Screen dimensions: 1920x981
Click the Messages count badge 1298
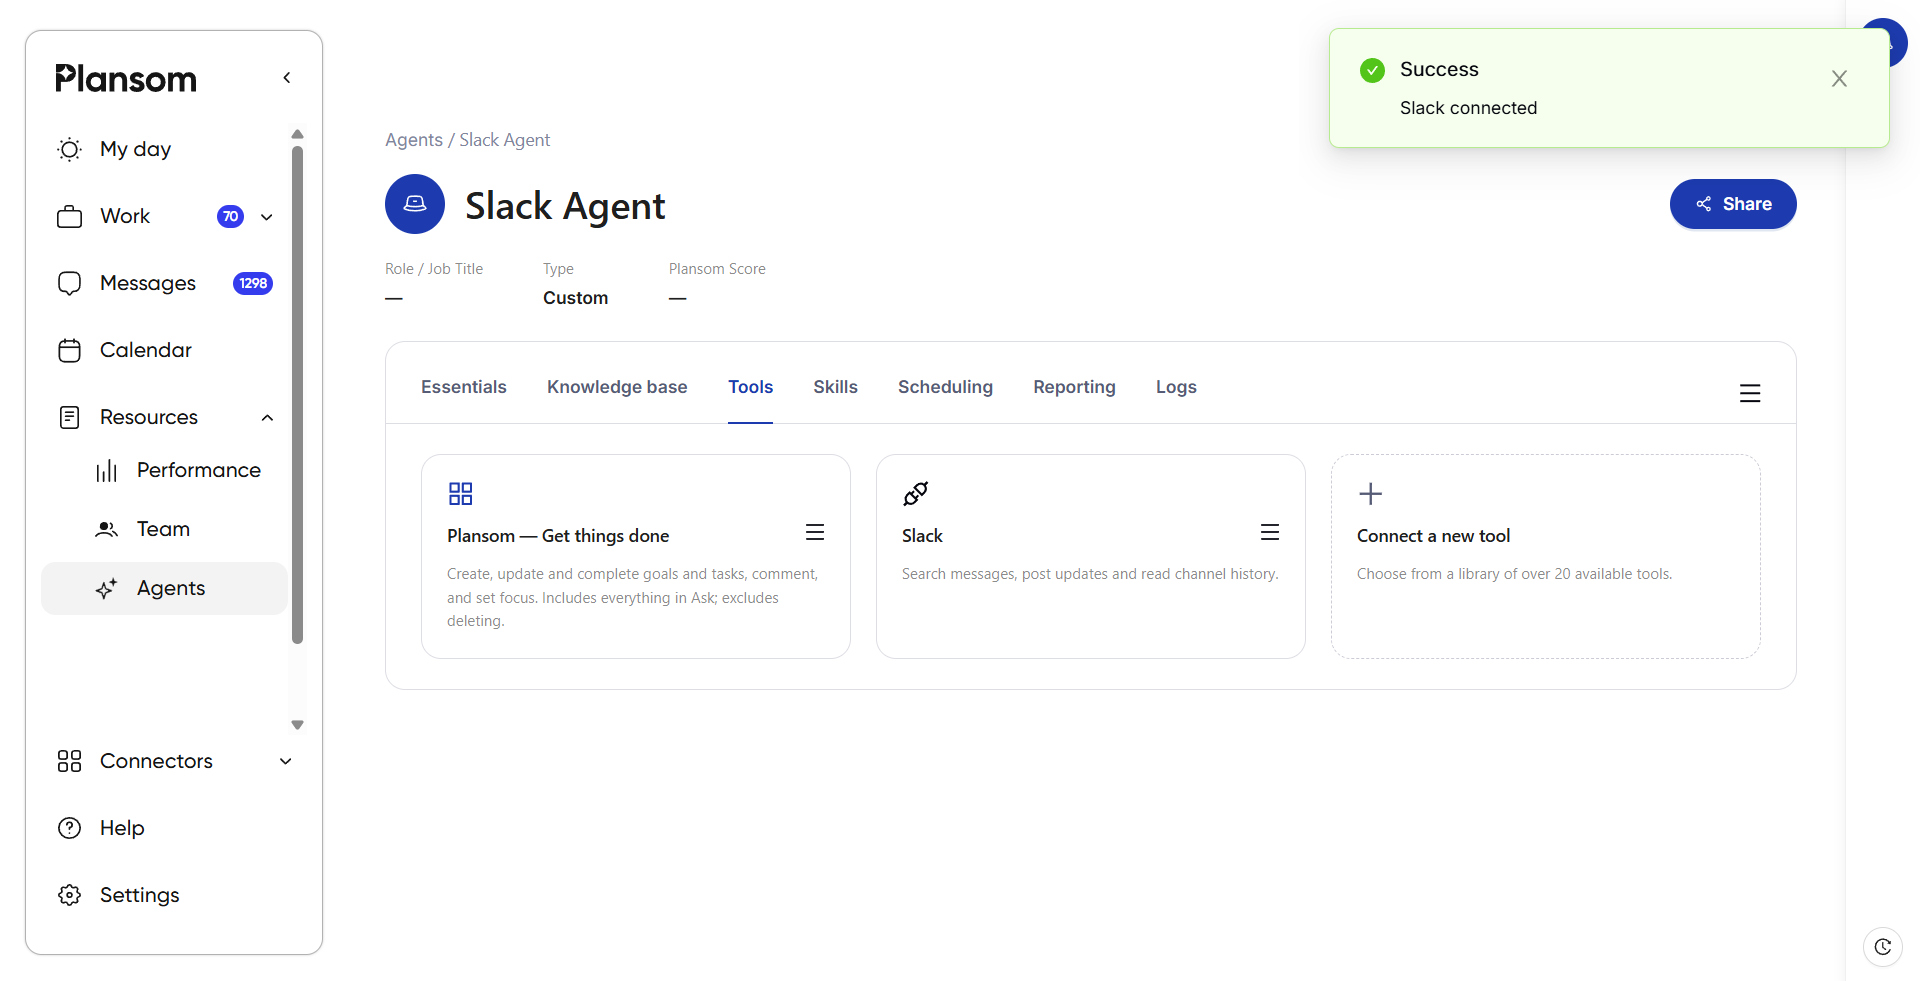click(x=253, y=284)
